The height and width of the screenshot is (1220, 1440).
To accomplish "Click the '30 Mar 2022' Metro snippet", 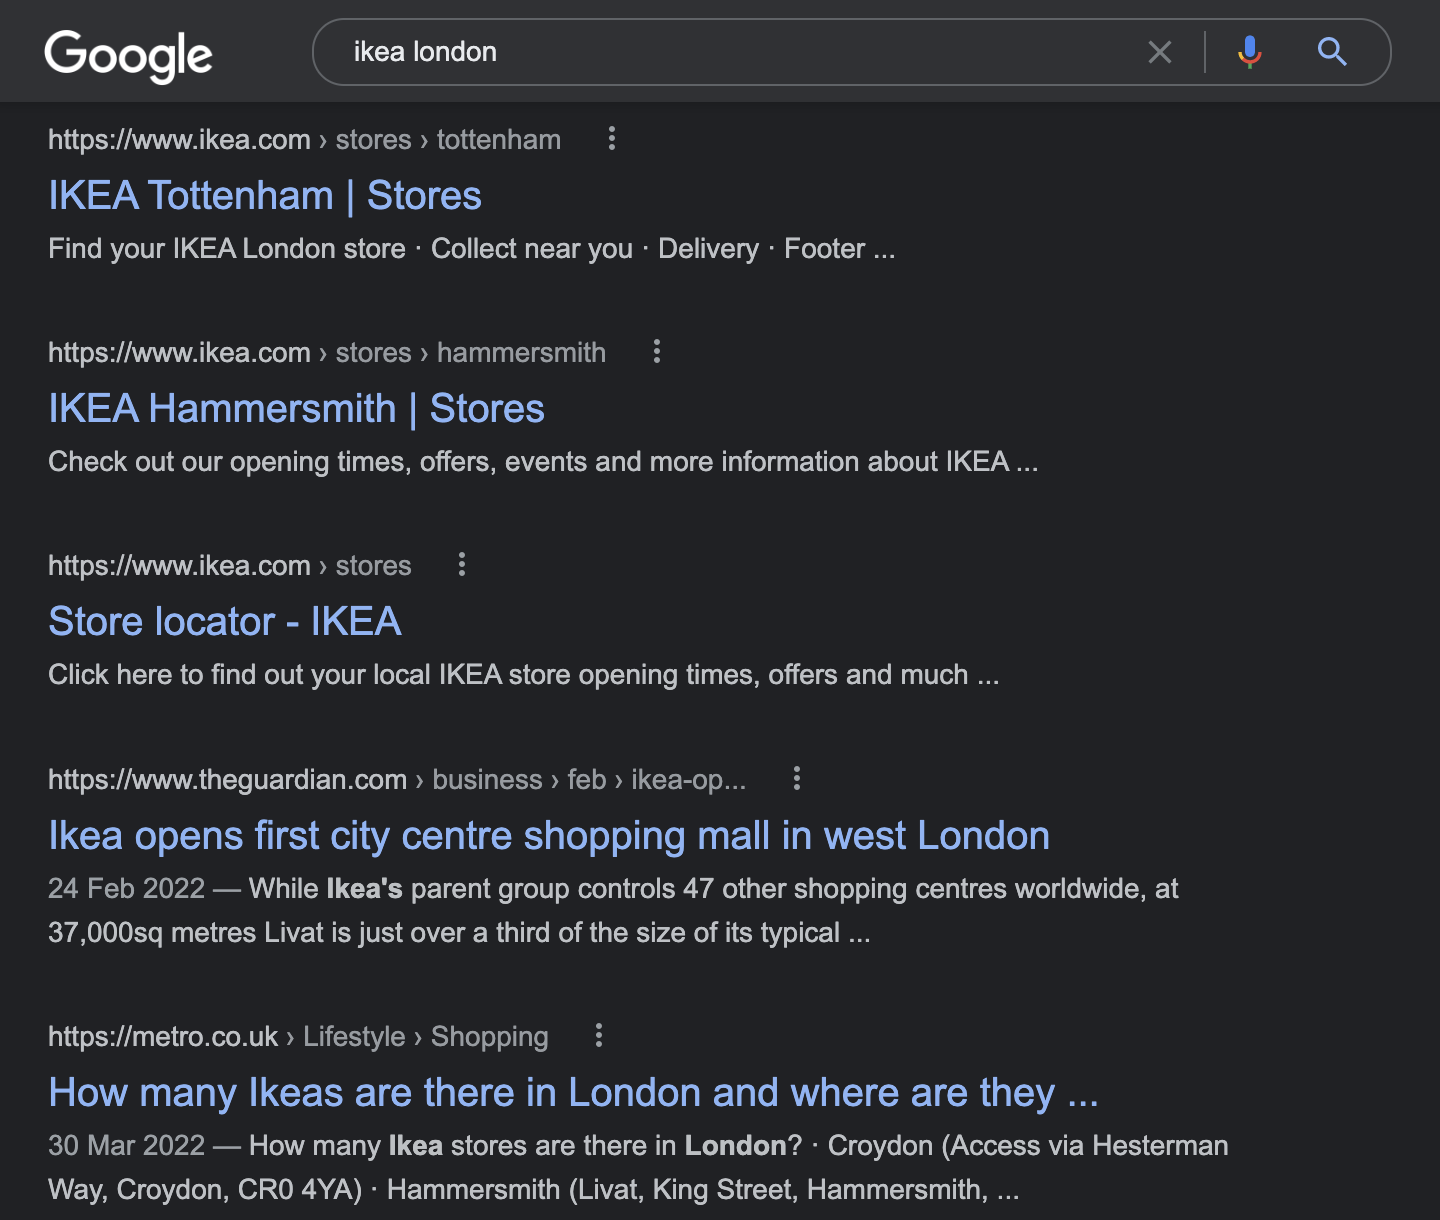I will point(638,1168).
